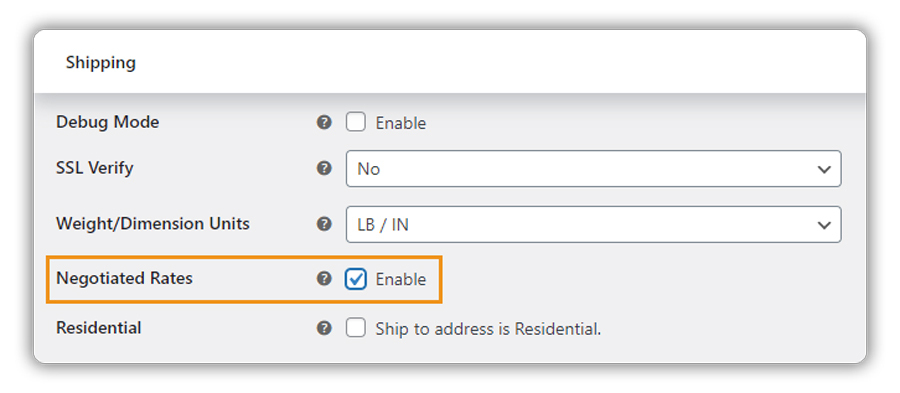
Task: Check Ship to address is Residential
Action: point(356,328)
